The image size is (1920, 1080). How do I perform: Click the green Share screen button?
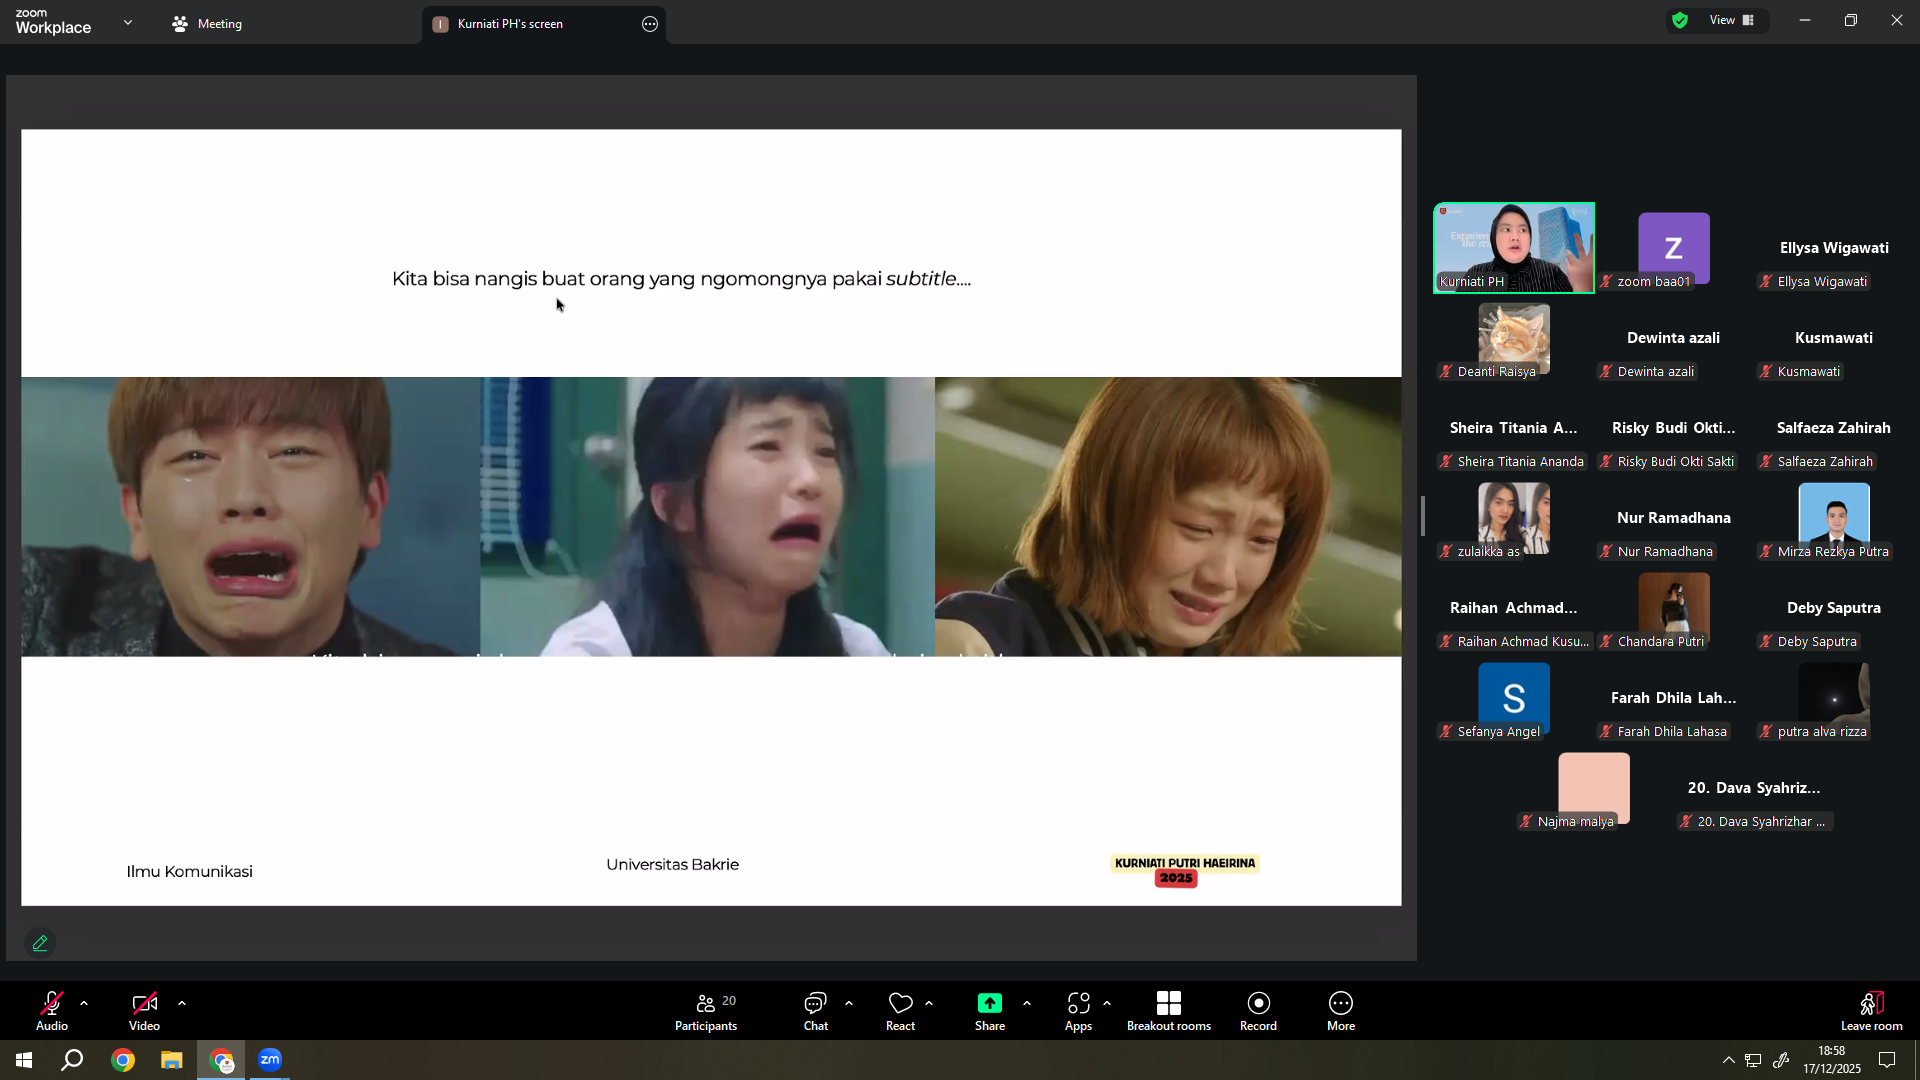pyautogui.click(x=990, y=1011)
